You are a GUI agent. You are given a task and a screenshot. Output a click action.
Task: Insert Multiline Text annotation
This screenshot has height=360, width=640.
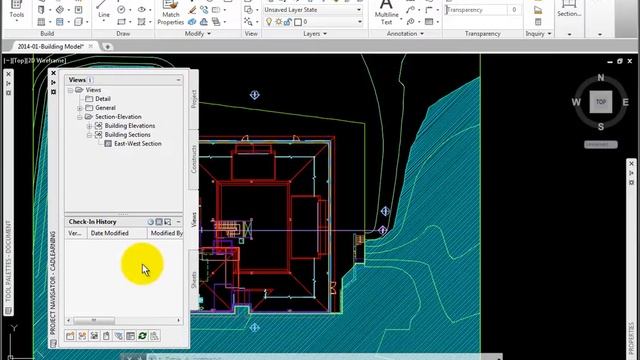point(386,13)
